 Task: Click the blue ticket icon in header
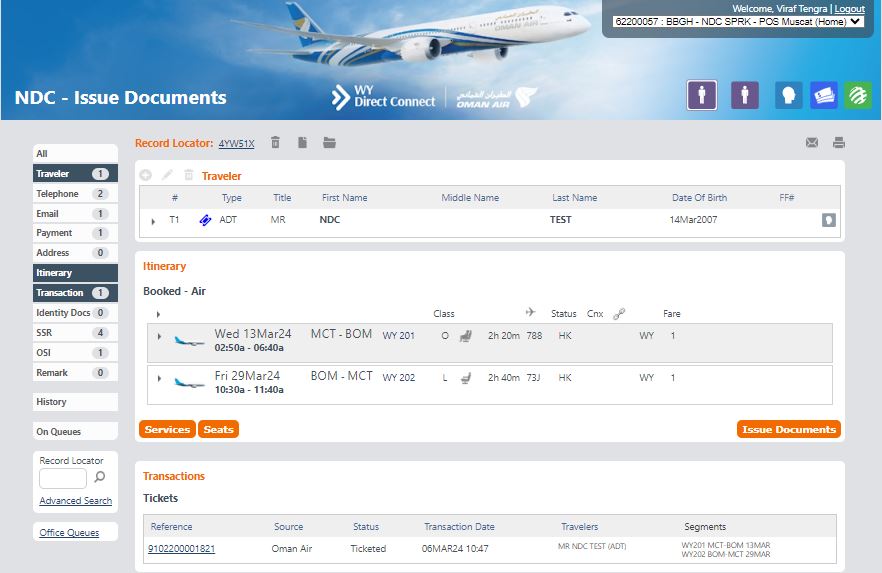click(824, 95)
